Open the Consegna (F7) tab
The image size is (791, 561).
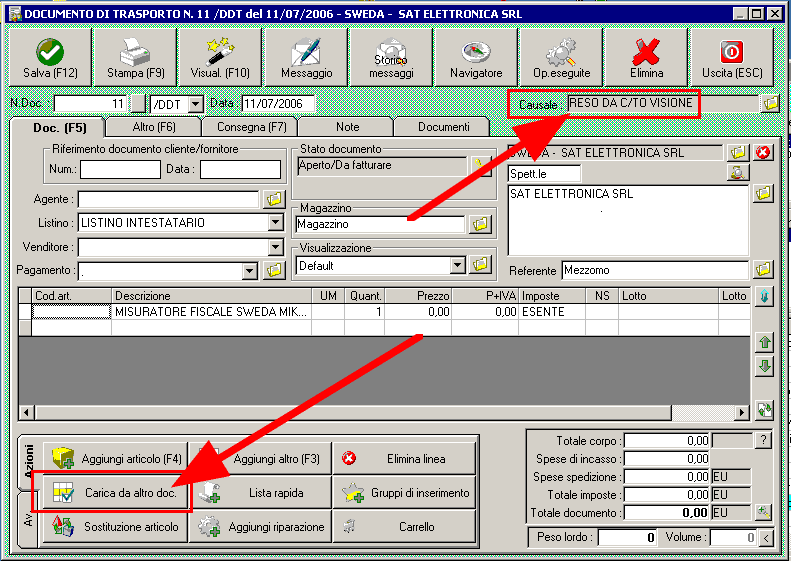251,127
